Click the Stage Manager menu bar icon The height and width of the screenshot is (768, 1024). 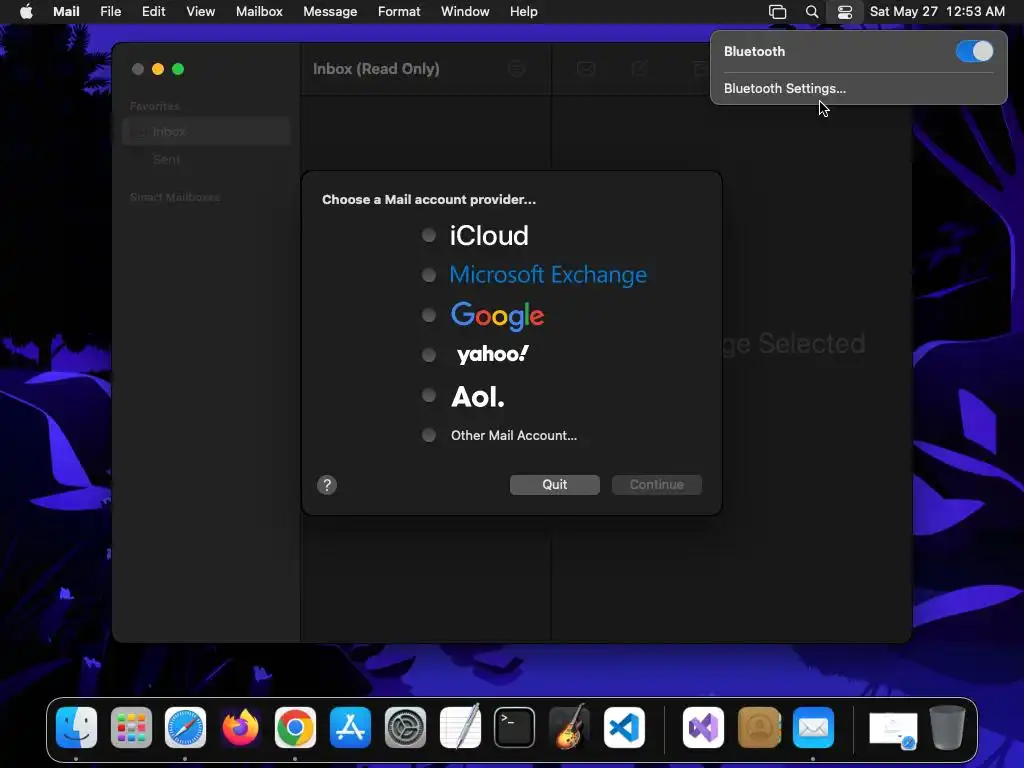(777, 12)
